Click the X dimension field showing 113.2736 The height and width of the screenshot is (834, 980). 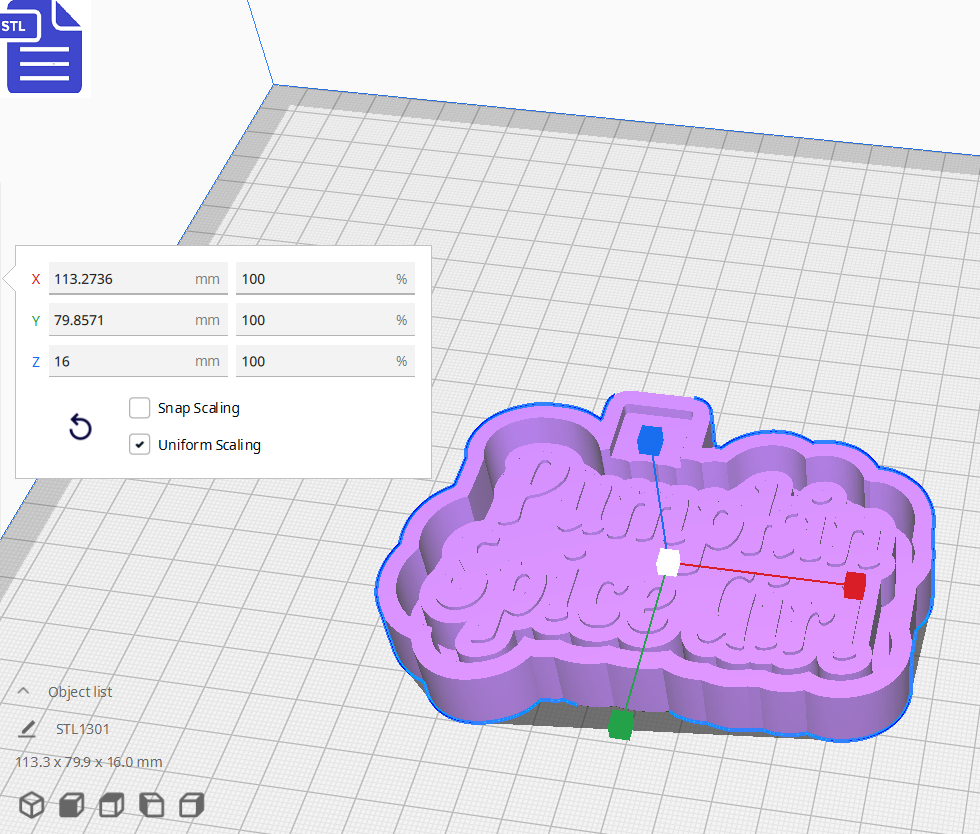(138, 278)
